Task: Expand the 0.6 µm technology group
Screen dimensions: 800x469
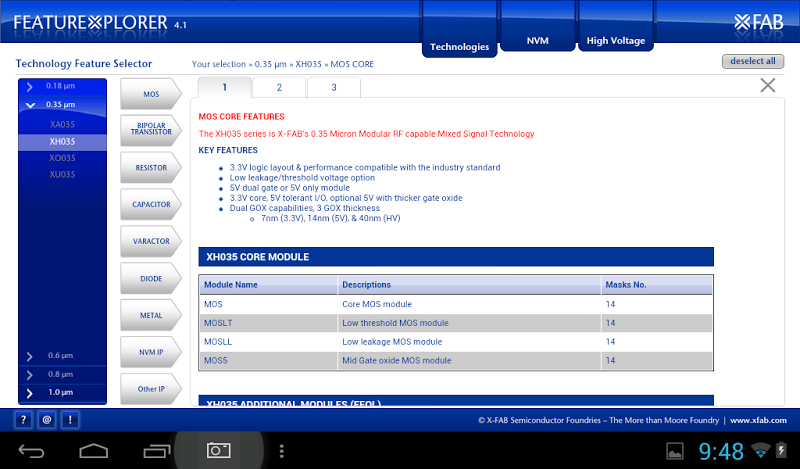Action: (62, 356)
